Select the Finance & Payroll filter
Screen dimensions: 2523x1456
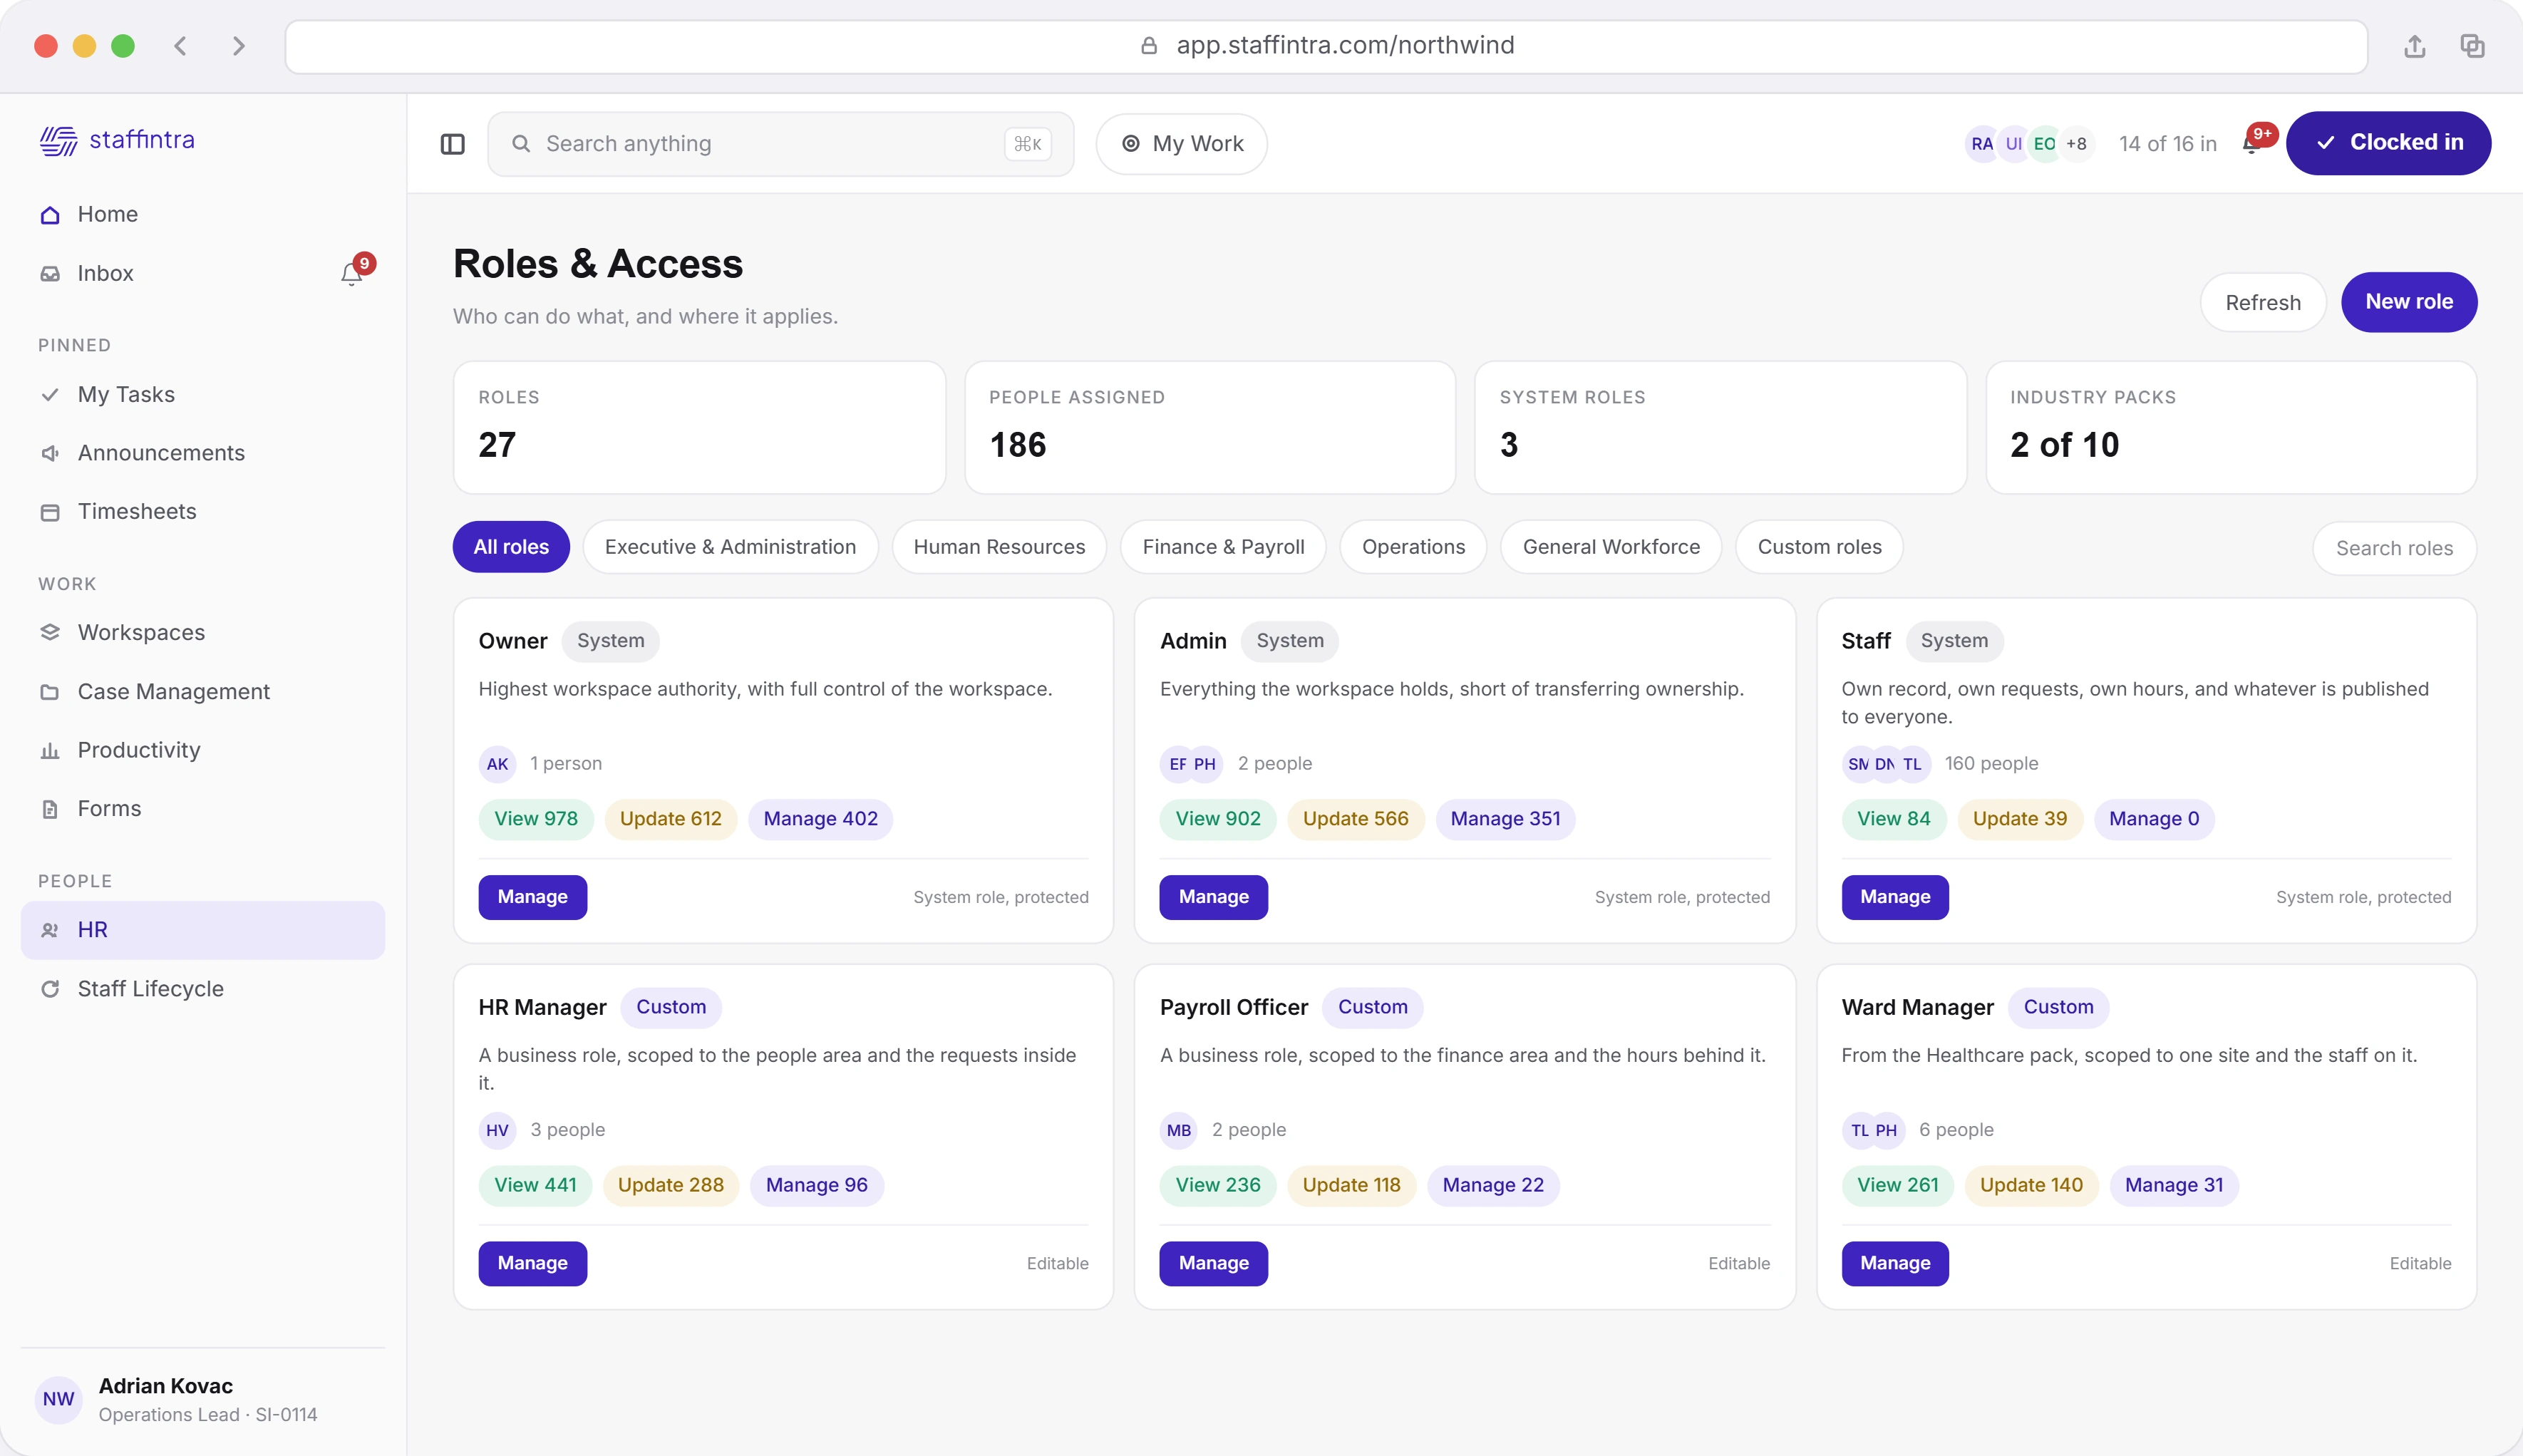coord(1223,547)
